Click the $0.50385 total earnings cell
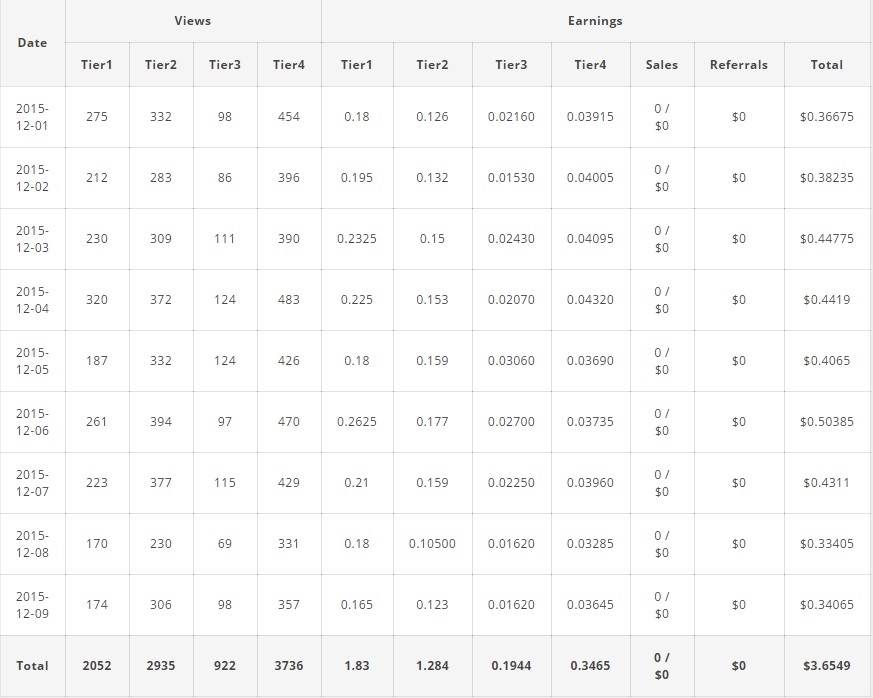The image size is (873, 698). (x=826, y=422)
